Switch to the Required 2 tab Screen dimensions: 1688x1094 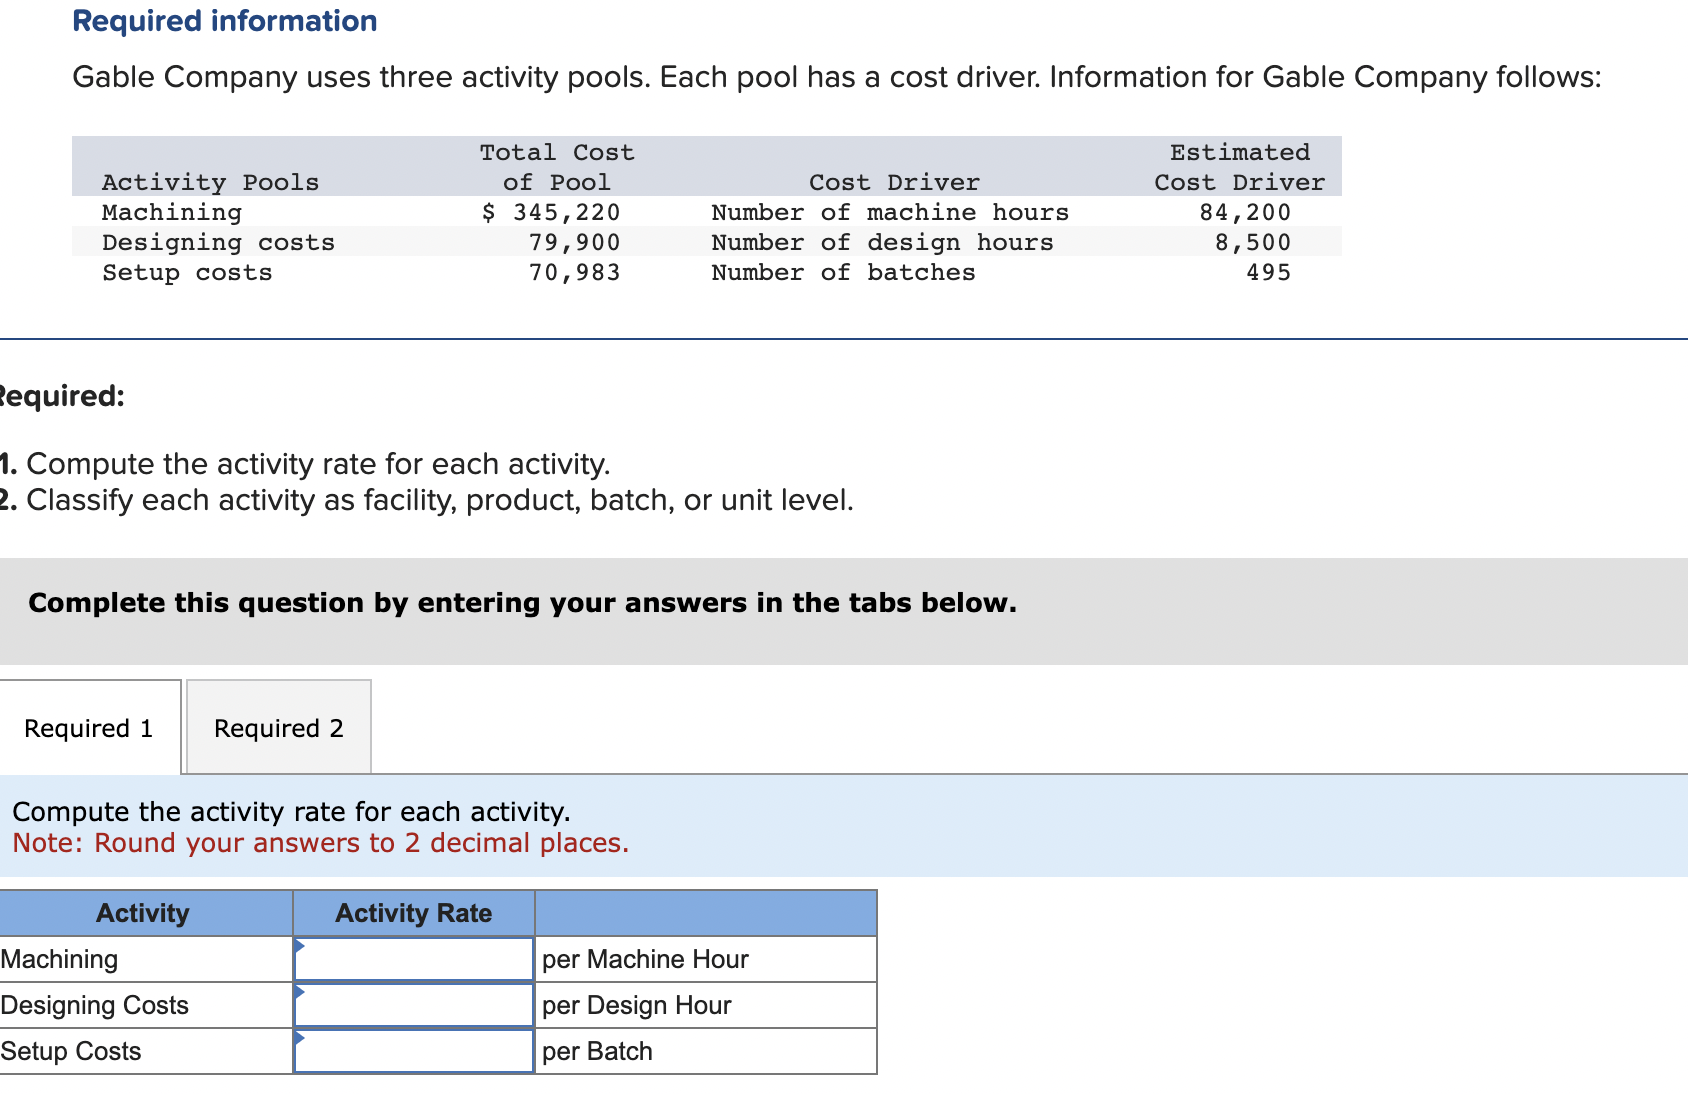pyautogui.click(x=278, y=727)
